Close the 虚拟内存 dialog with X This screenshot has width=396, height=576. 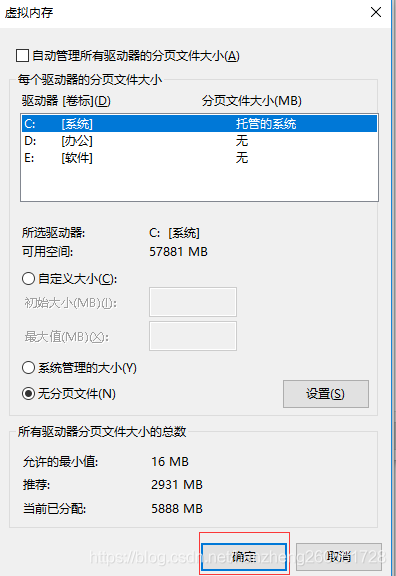(376, 12)
